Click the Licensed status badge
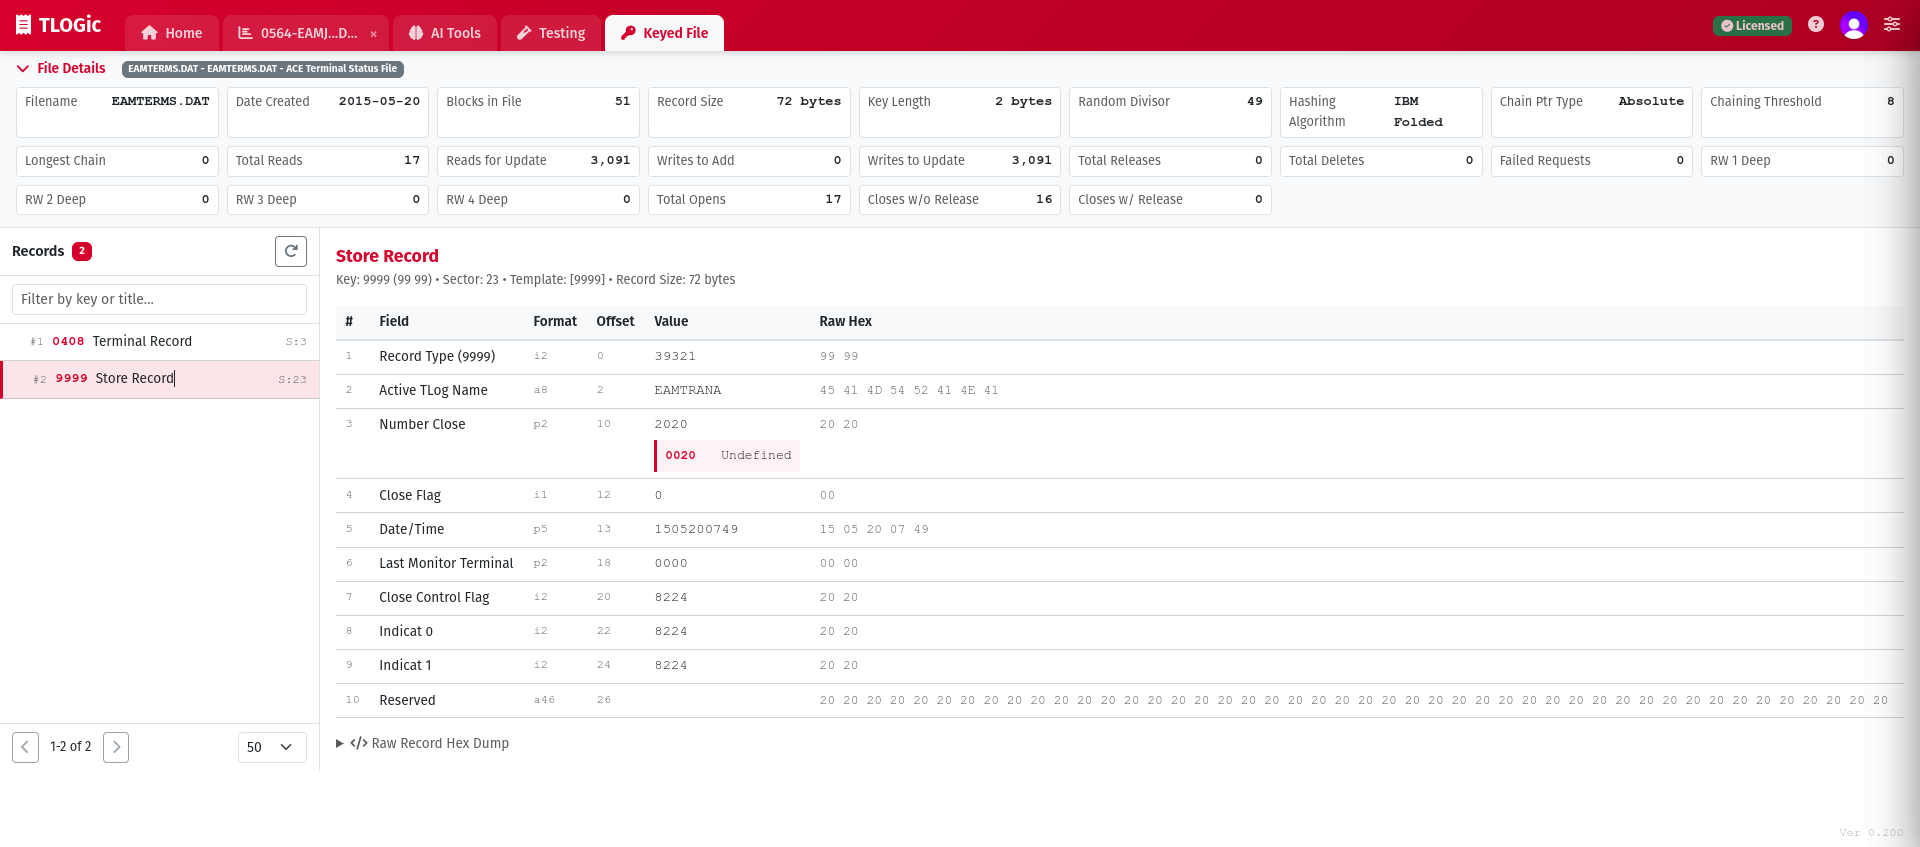Viewport: 1920px width, 847px height. pyautogui.click(x=1752, y=26)
